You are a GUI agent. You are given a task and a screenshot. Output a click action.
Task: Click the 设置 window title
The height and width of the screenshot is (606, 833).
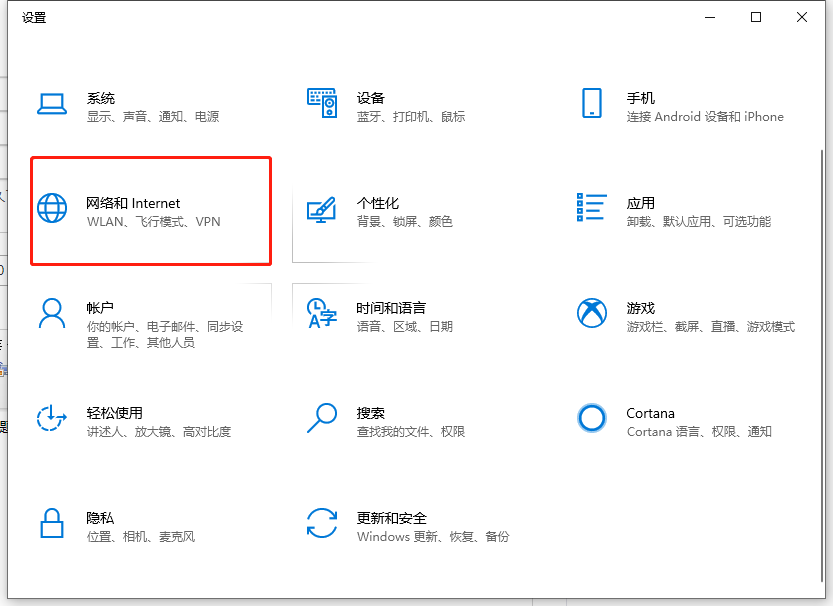(34, 17)
